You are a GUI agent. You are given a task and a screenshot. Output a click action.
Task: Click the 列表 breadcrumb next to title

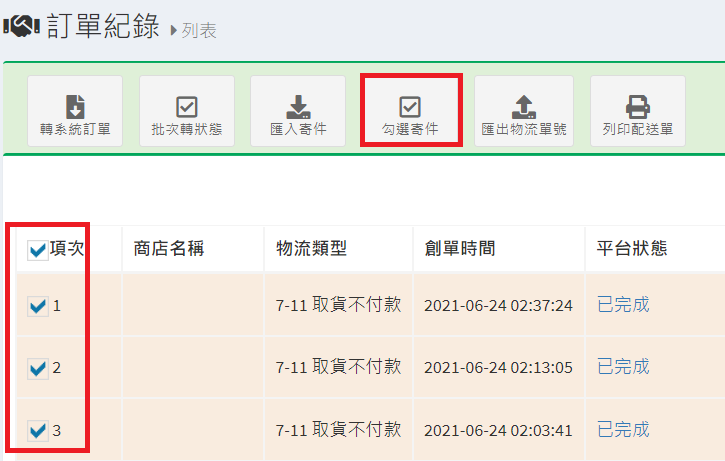click(199, 31)
